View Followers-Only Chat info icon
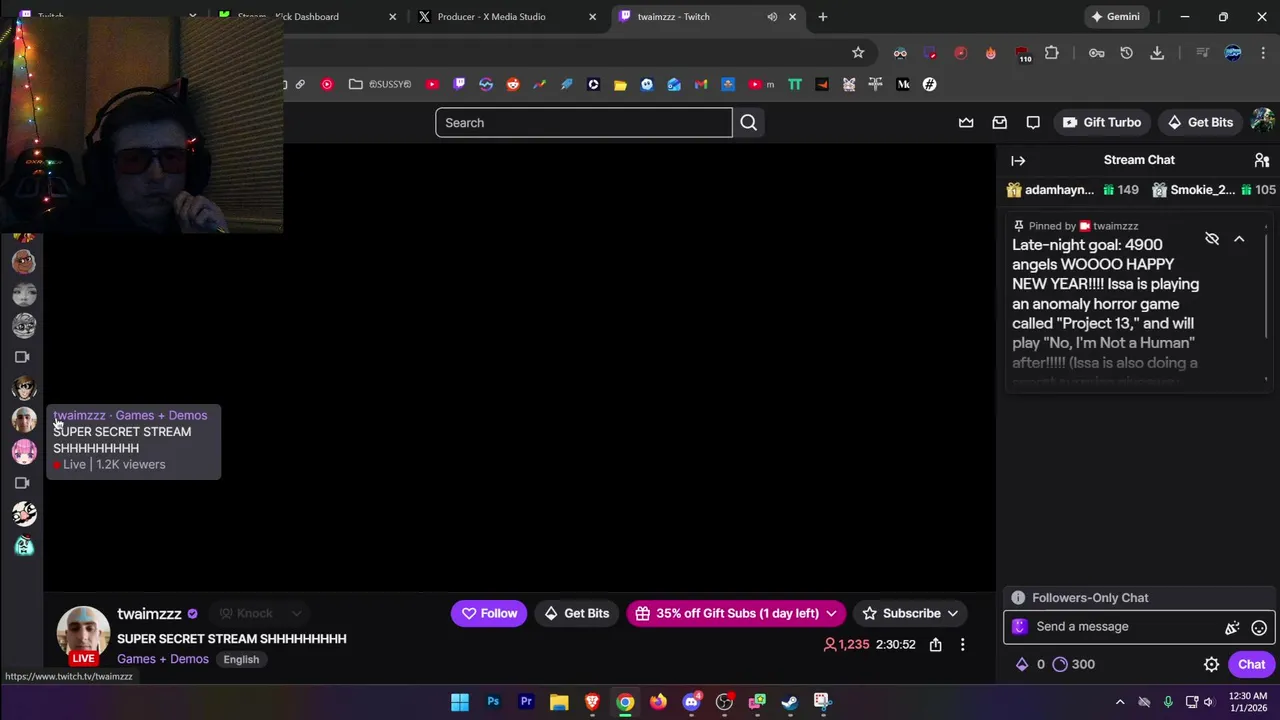This screenshot has width=1280, height=720. click(1018, 598)
